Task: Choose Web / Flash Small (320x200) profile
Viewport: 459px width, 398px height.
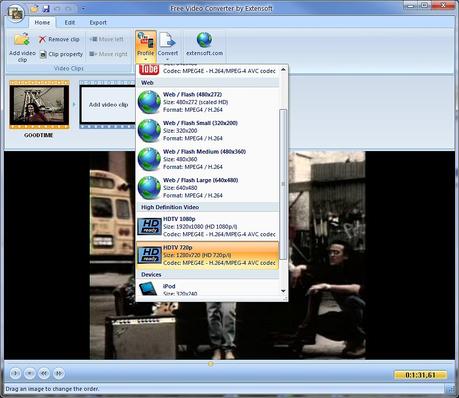Action: (207, 131)
